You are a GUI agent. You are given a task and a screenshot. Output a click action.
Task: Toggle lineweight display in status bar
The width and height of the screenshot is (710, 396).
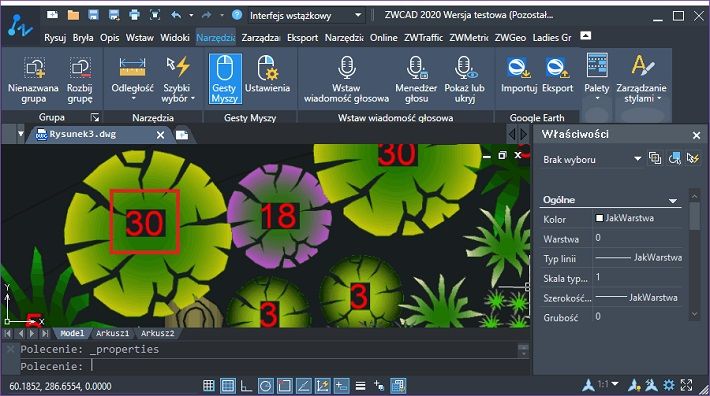point(360,386)
